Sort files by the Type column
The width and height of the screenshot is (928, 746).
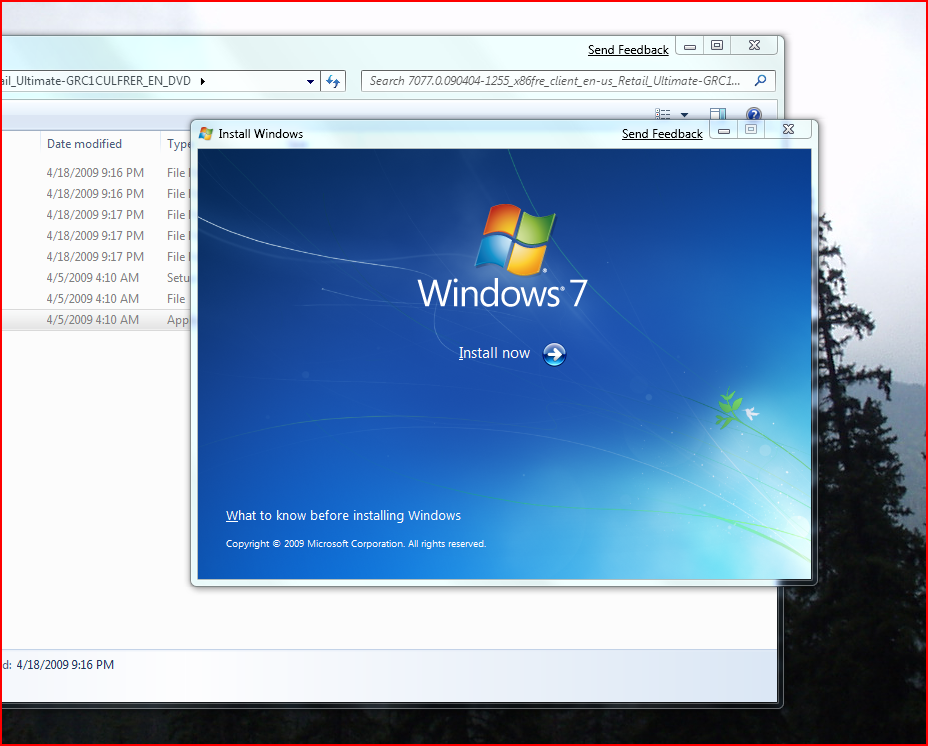[x=178, y=143]
